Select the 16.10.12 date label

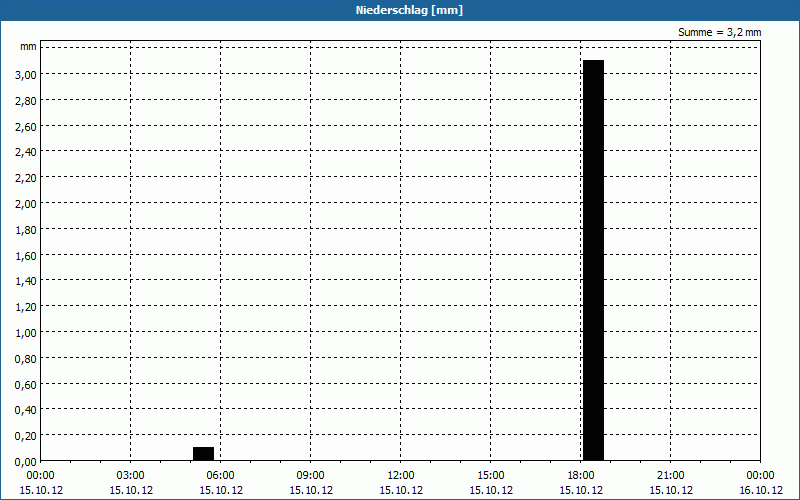click(x=760, y=491)
